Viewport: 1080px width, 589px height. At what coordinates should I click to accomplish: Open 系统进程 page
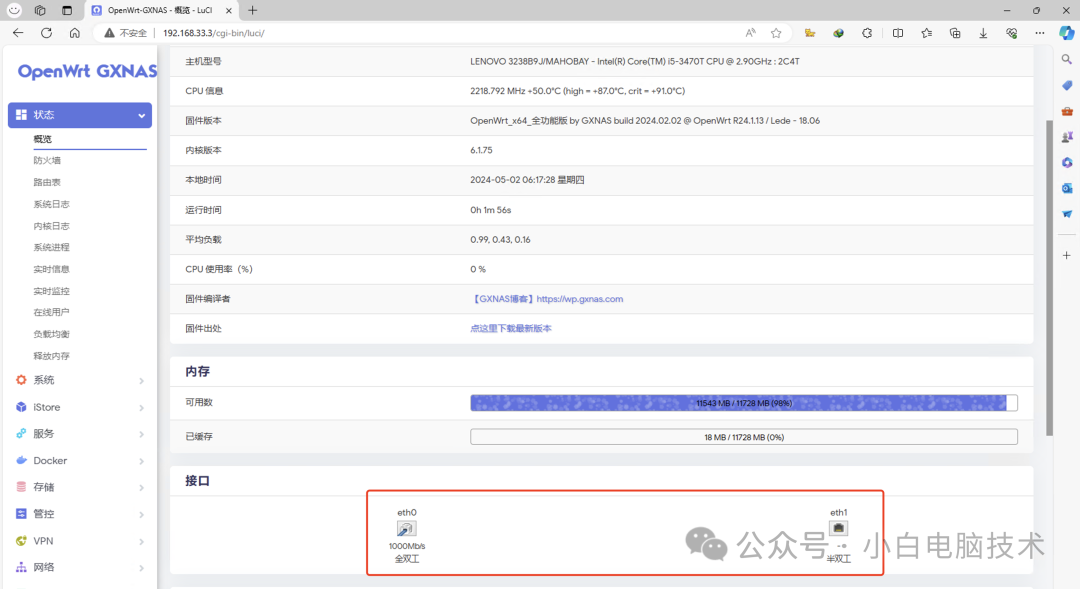[x=52, y=247]
